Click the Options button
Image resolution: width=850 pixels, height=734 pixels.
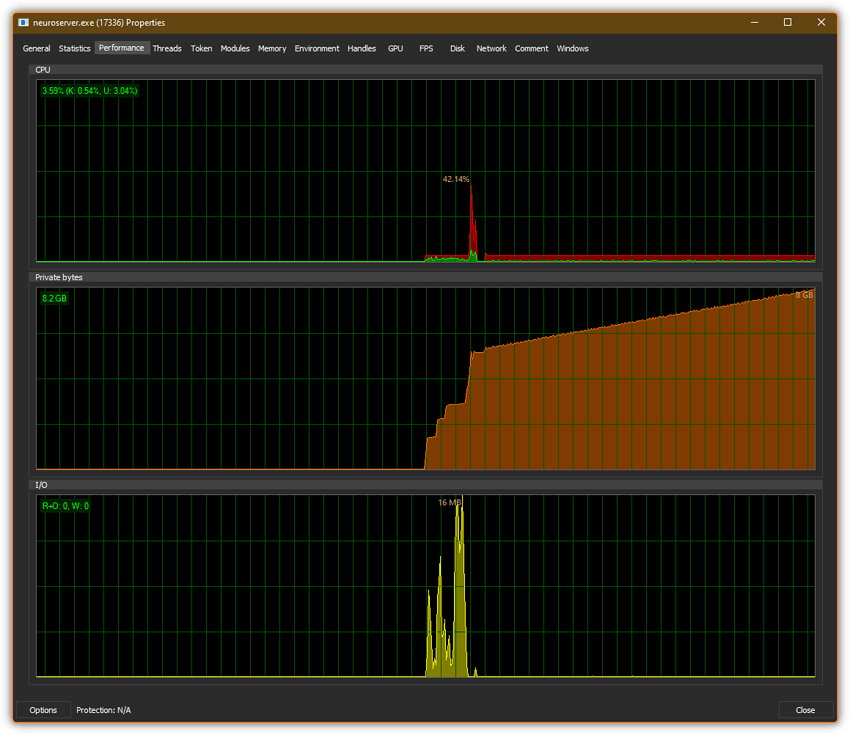point(43,710)
